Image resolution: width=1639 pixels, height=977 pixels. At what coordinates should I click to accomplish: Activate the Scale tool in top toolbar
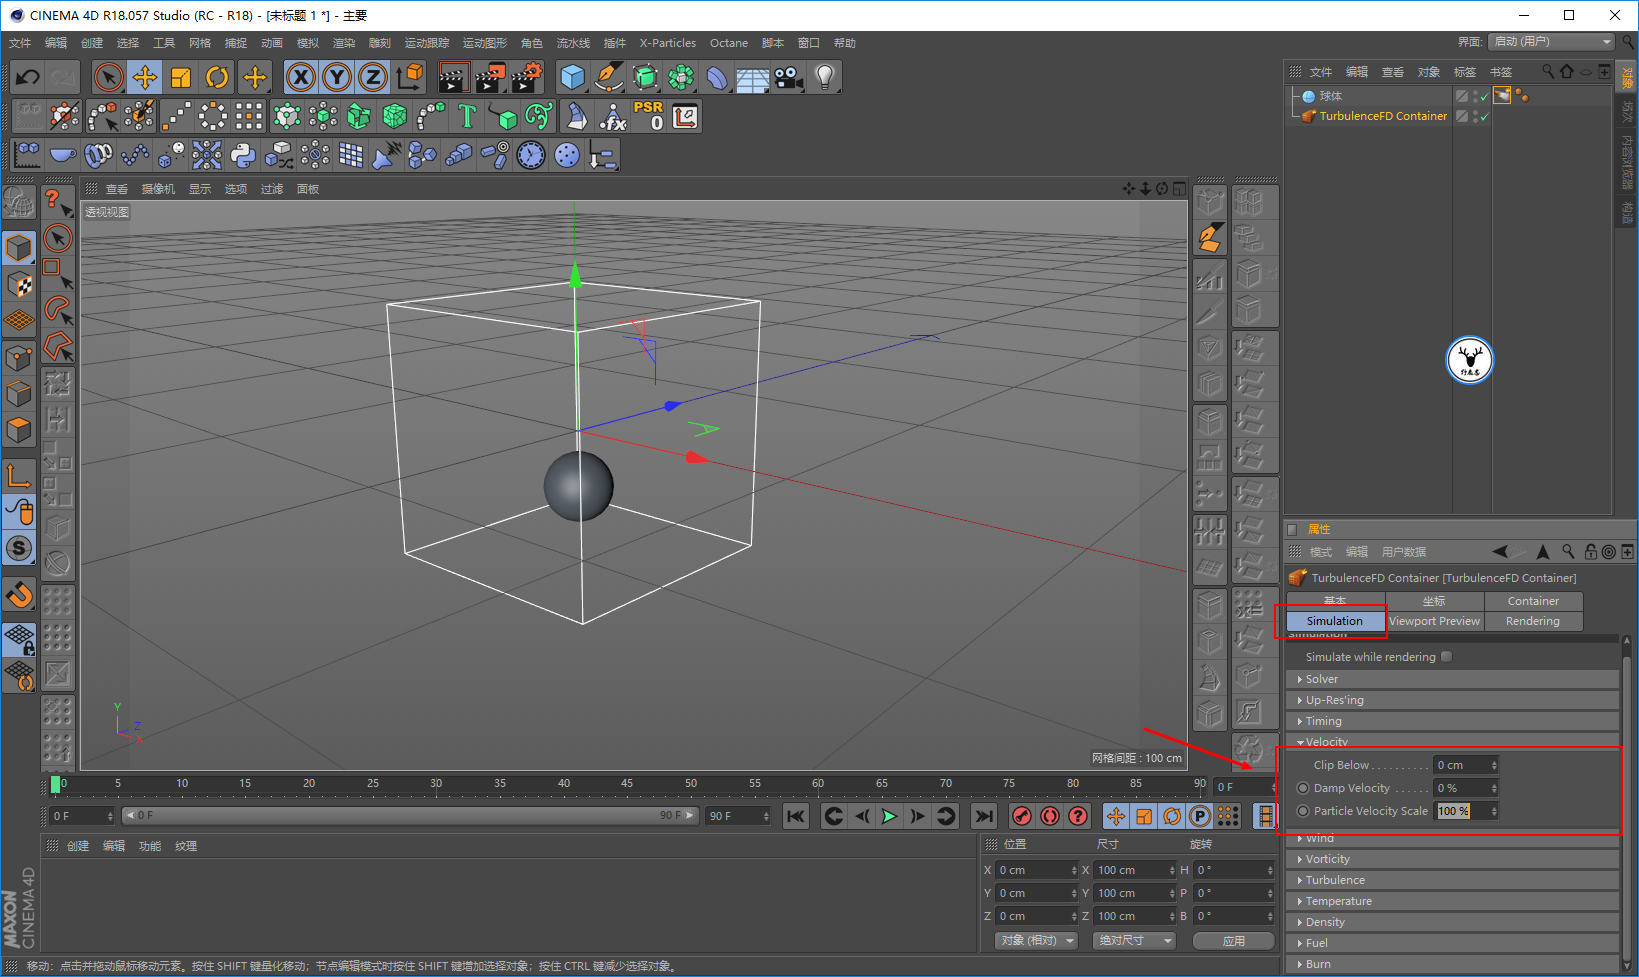point(181,77)
